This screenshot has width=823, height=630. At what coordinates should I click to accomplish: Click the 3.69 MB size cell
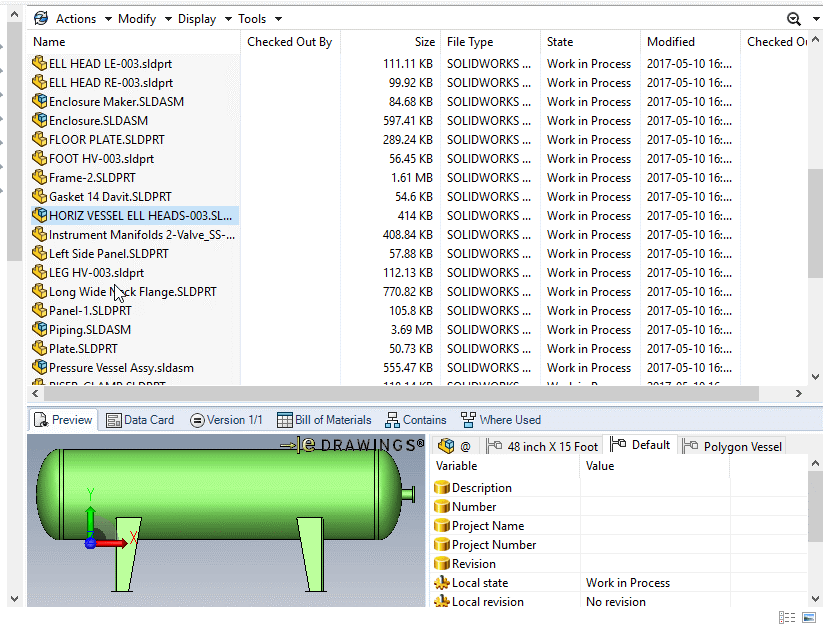point(412,330)
